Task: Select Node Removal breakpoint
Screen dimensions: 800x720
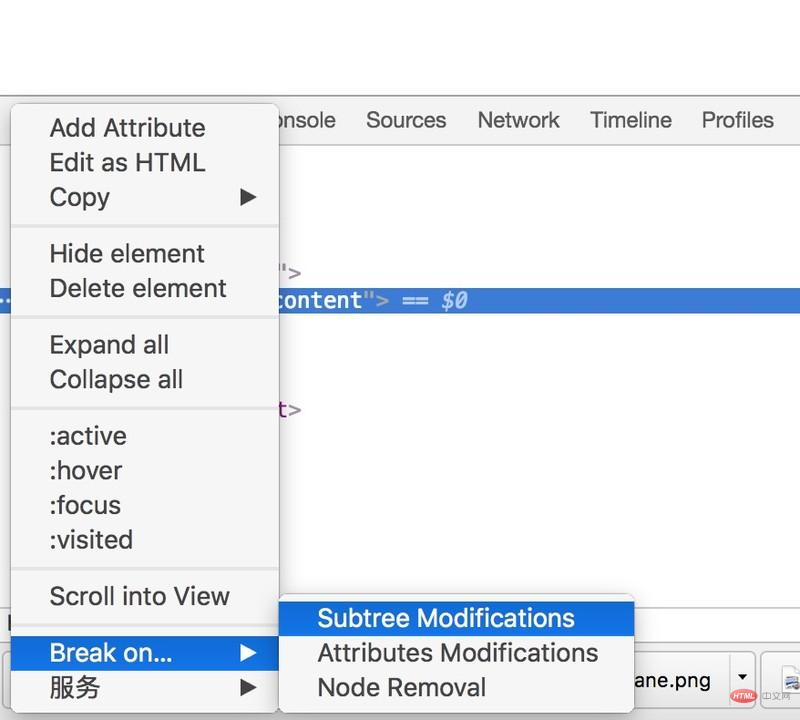Action: pos(456,688)
